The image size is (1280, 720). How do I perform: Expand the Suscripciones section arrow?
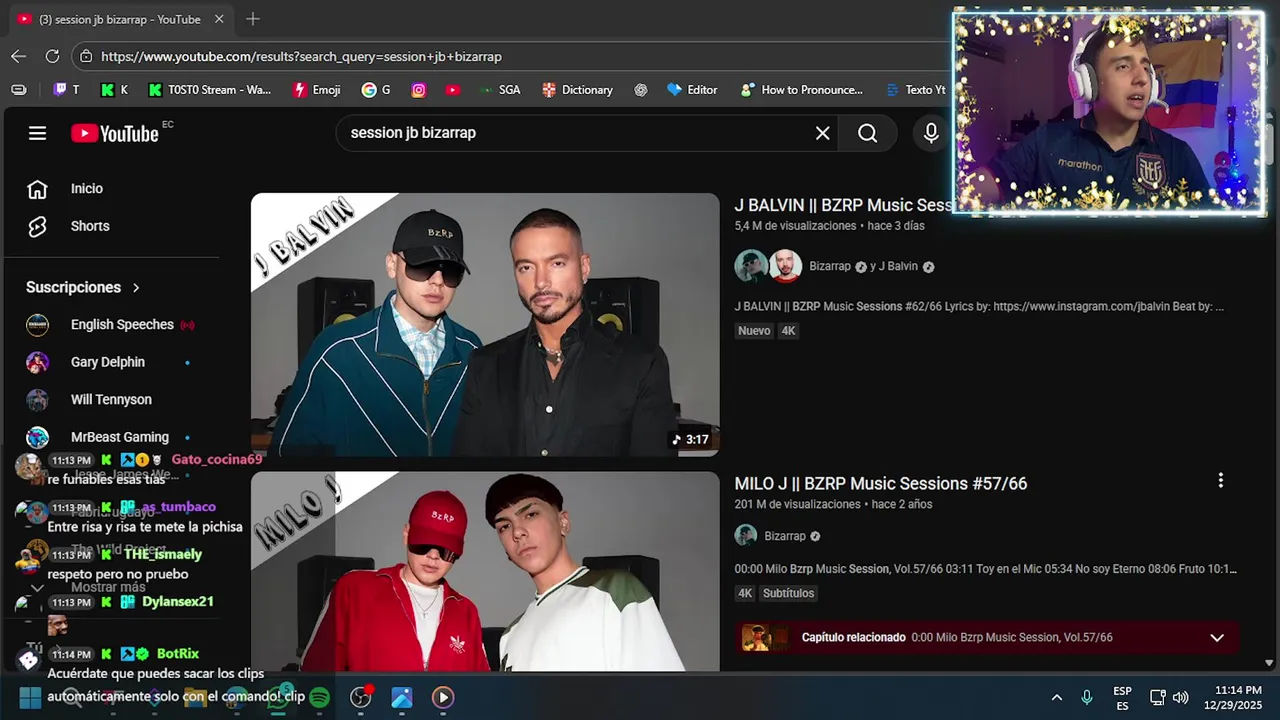click(136, 288)
